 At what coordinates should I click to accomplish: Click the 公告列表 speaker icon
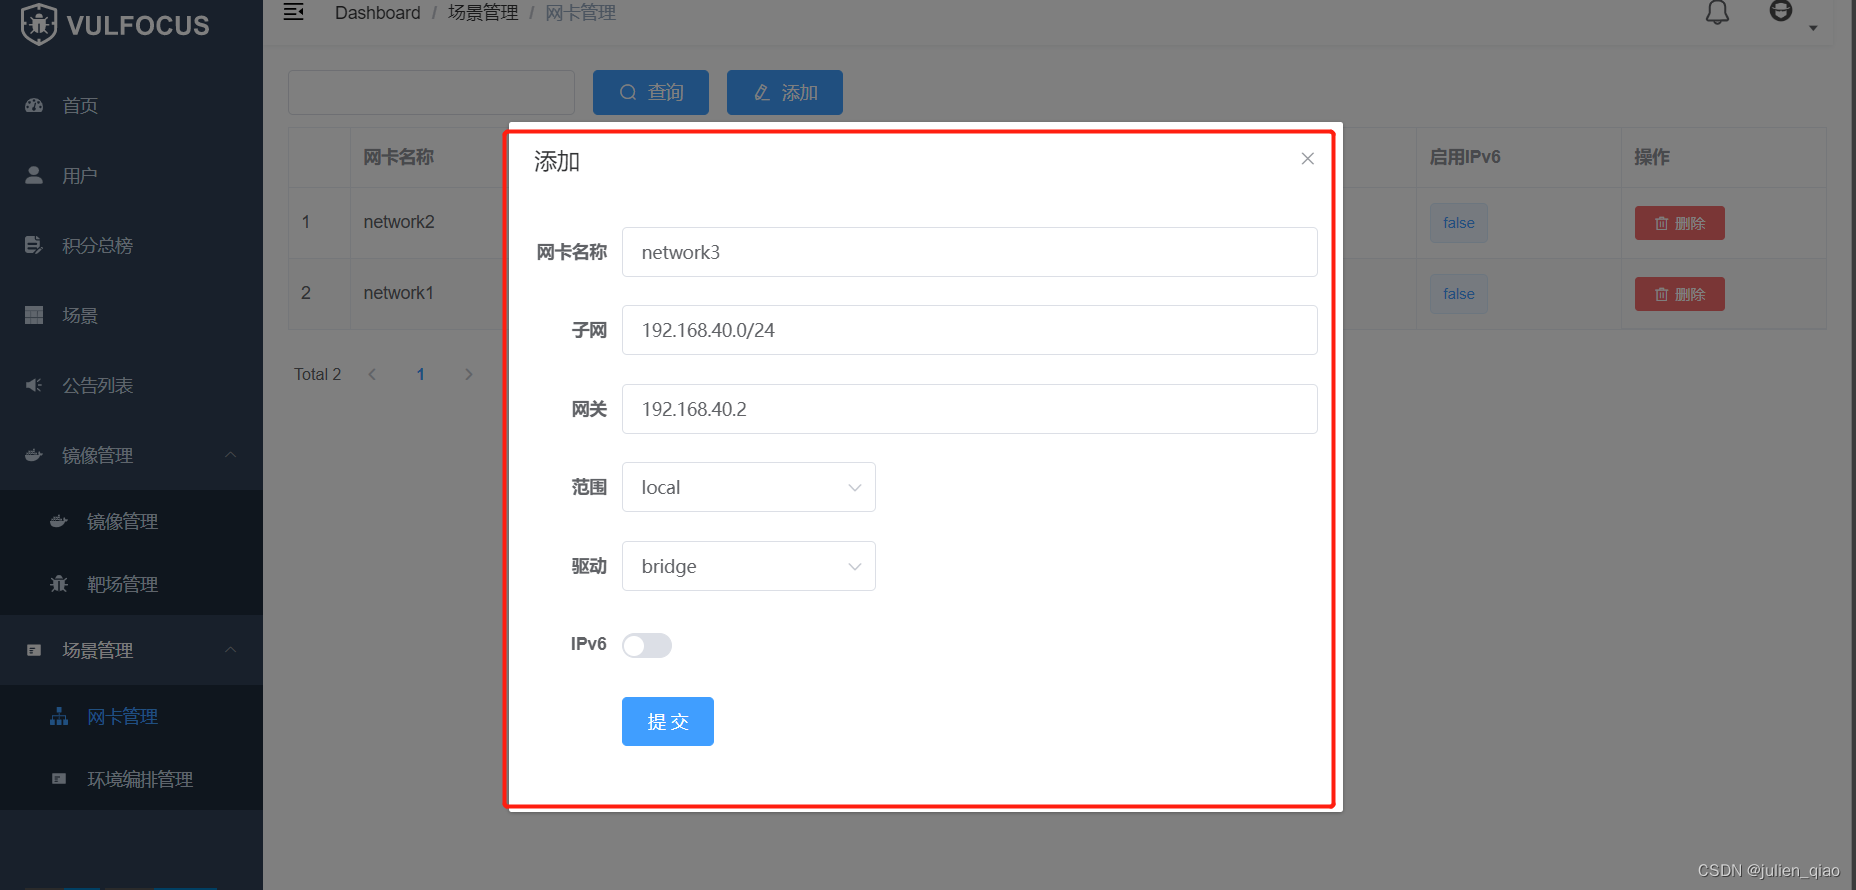[34, 385]
